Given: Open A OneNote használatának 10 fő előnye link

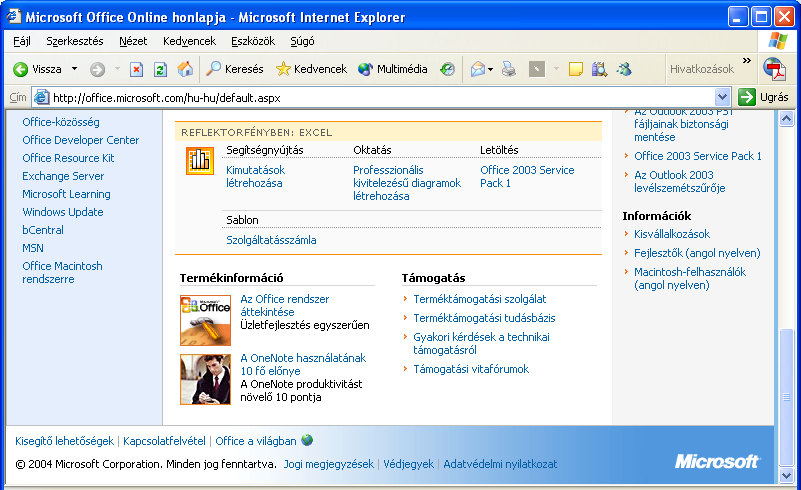Looking at the screenshot, I should click(303, 364).
